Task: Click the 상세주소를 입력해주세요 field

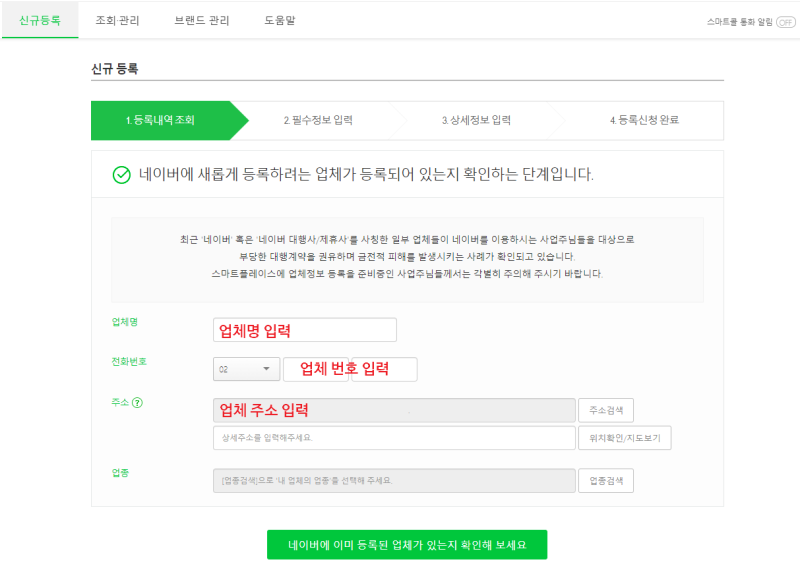Action: point(394,438)
